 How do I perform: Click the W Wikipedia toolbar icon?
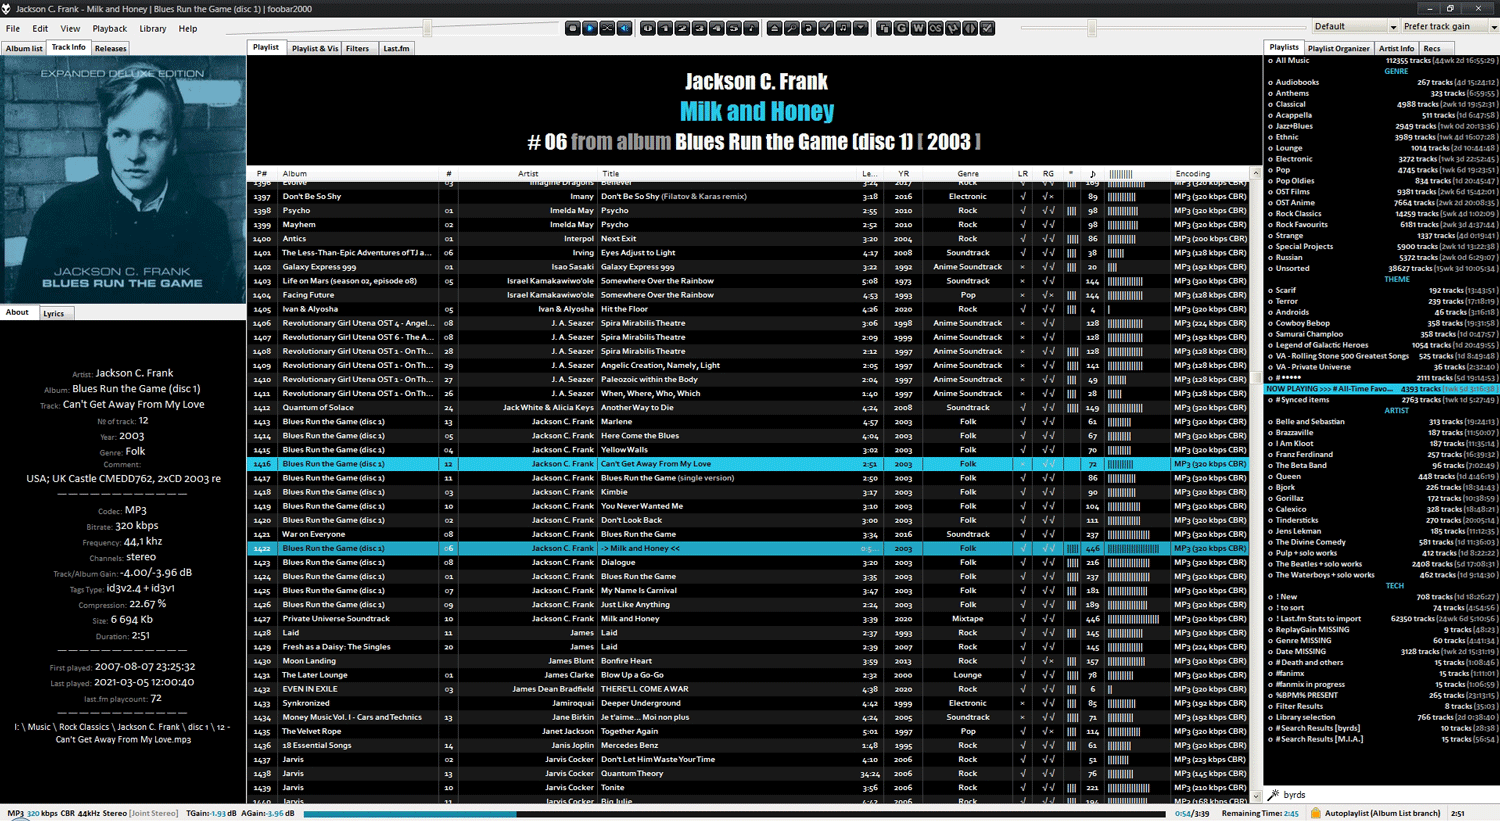point(918,28)
